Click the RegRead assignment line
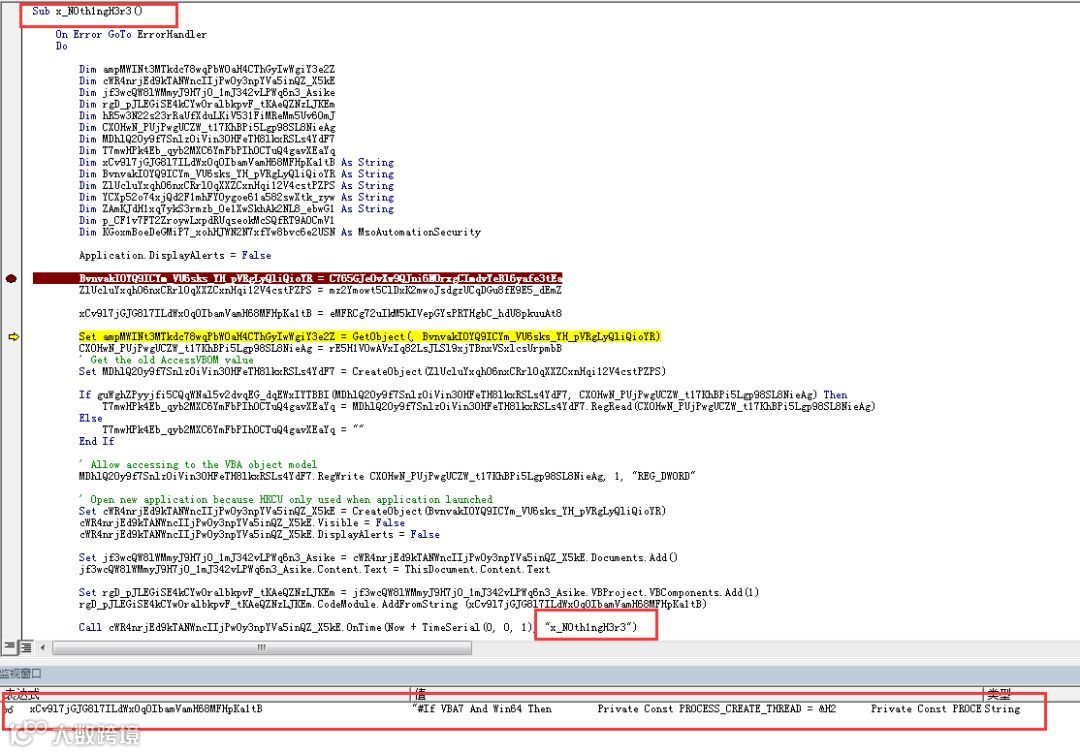This screenshot has height=754, width=1080. point(488,406)
